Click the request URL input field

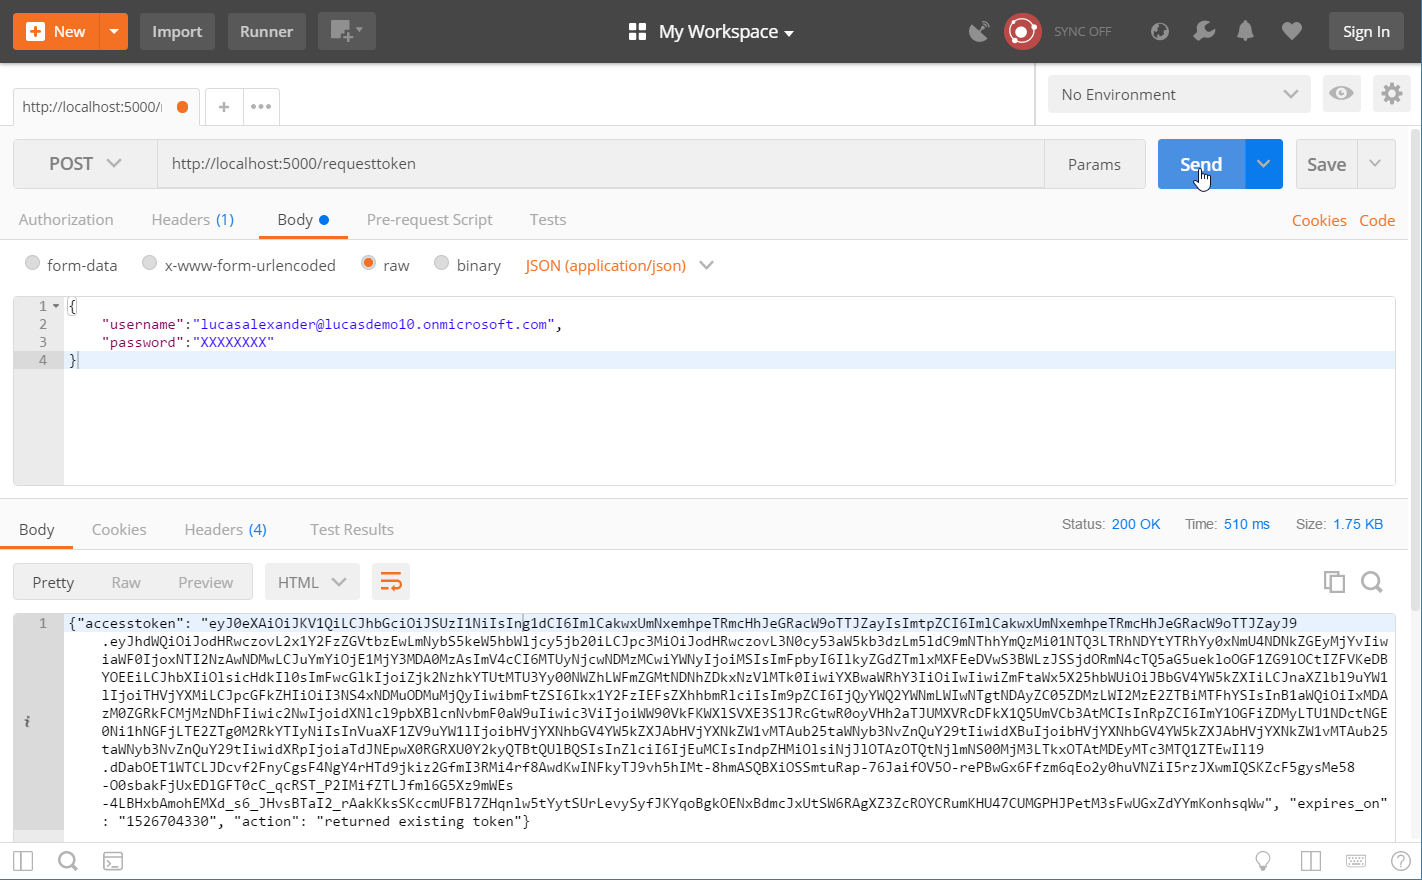(600, 164)
